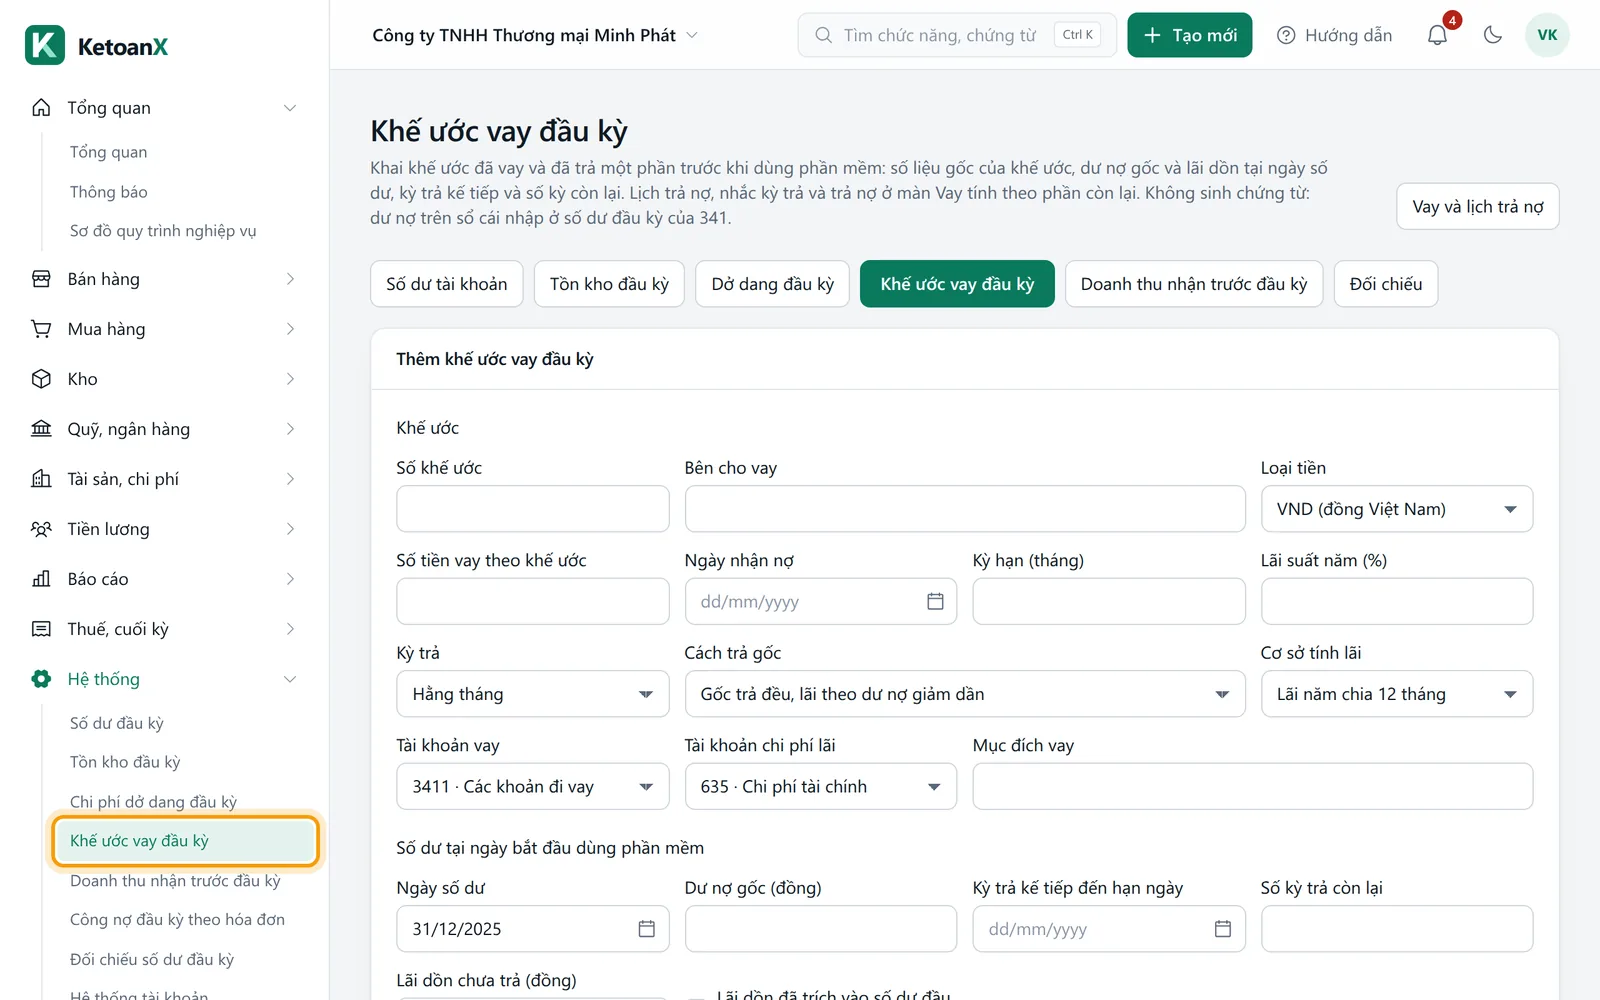
Task: Open Cách trả gốc dropdown
Action: tap(965, 694)
